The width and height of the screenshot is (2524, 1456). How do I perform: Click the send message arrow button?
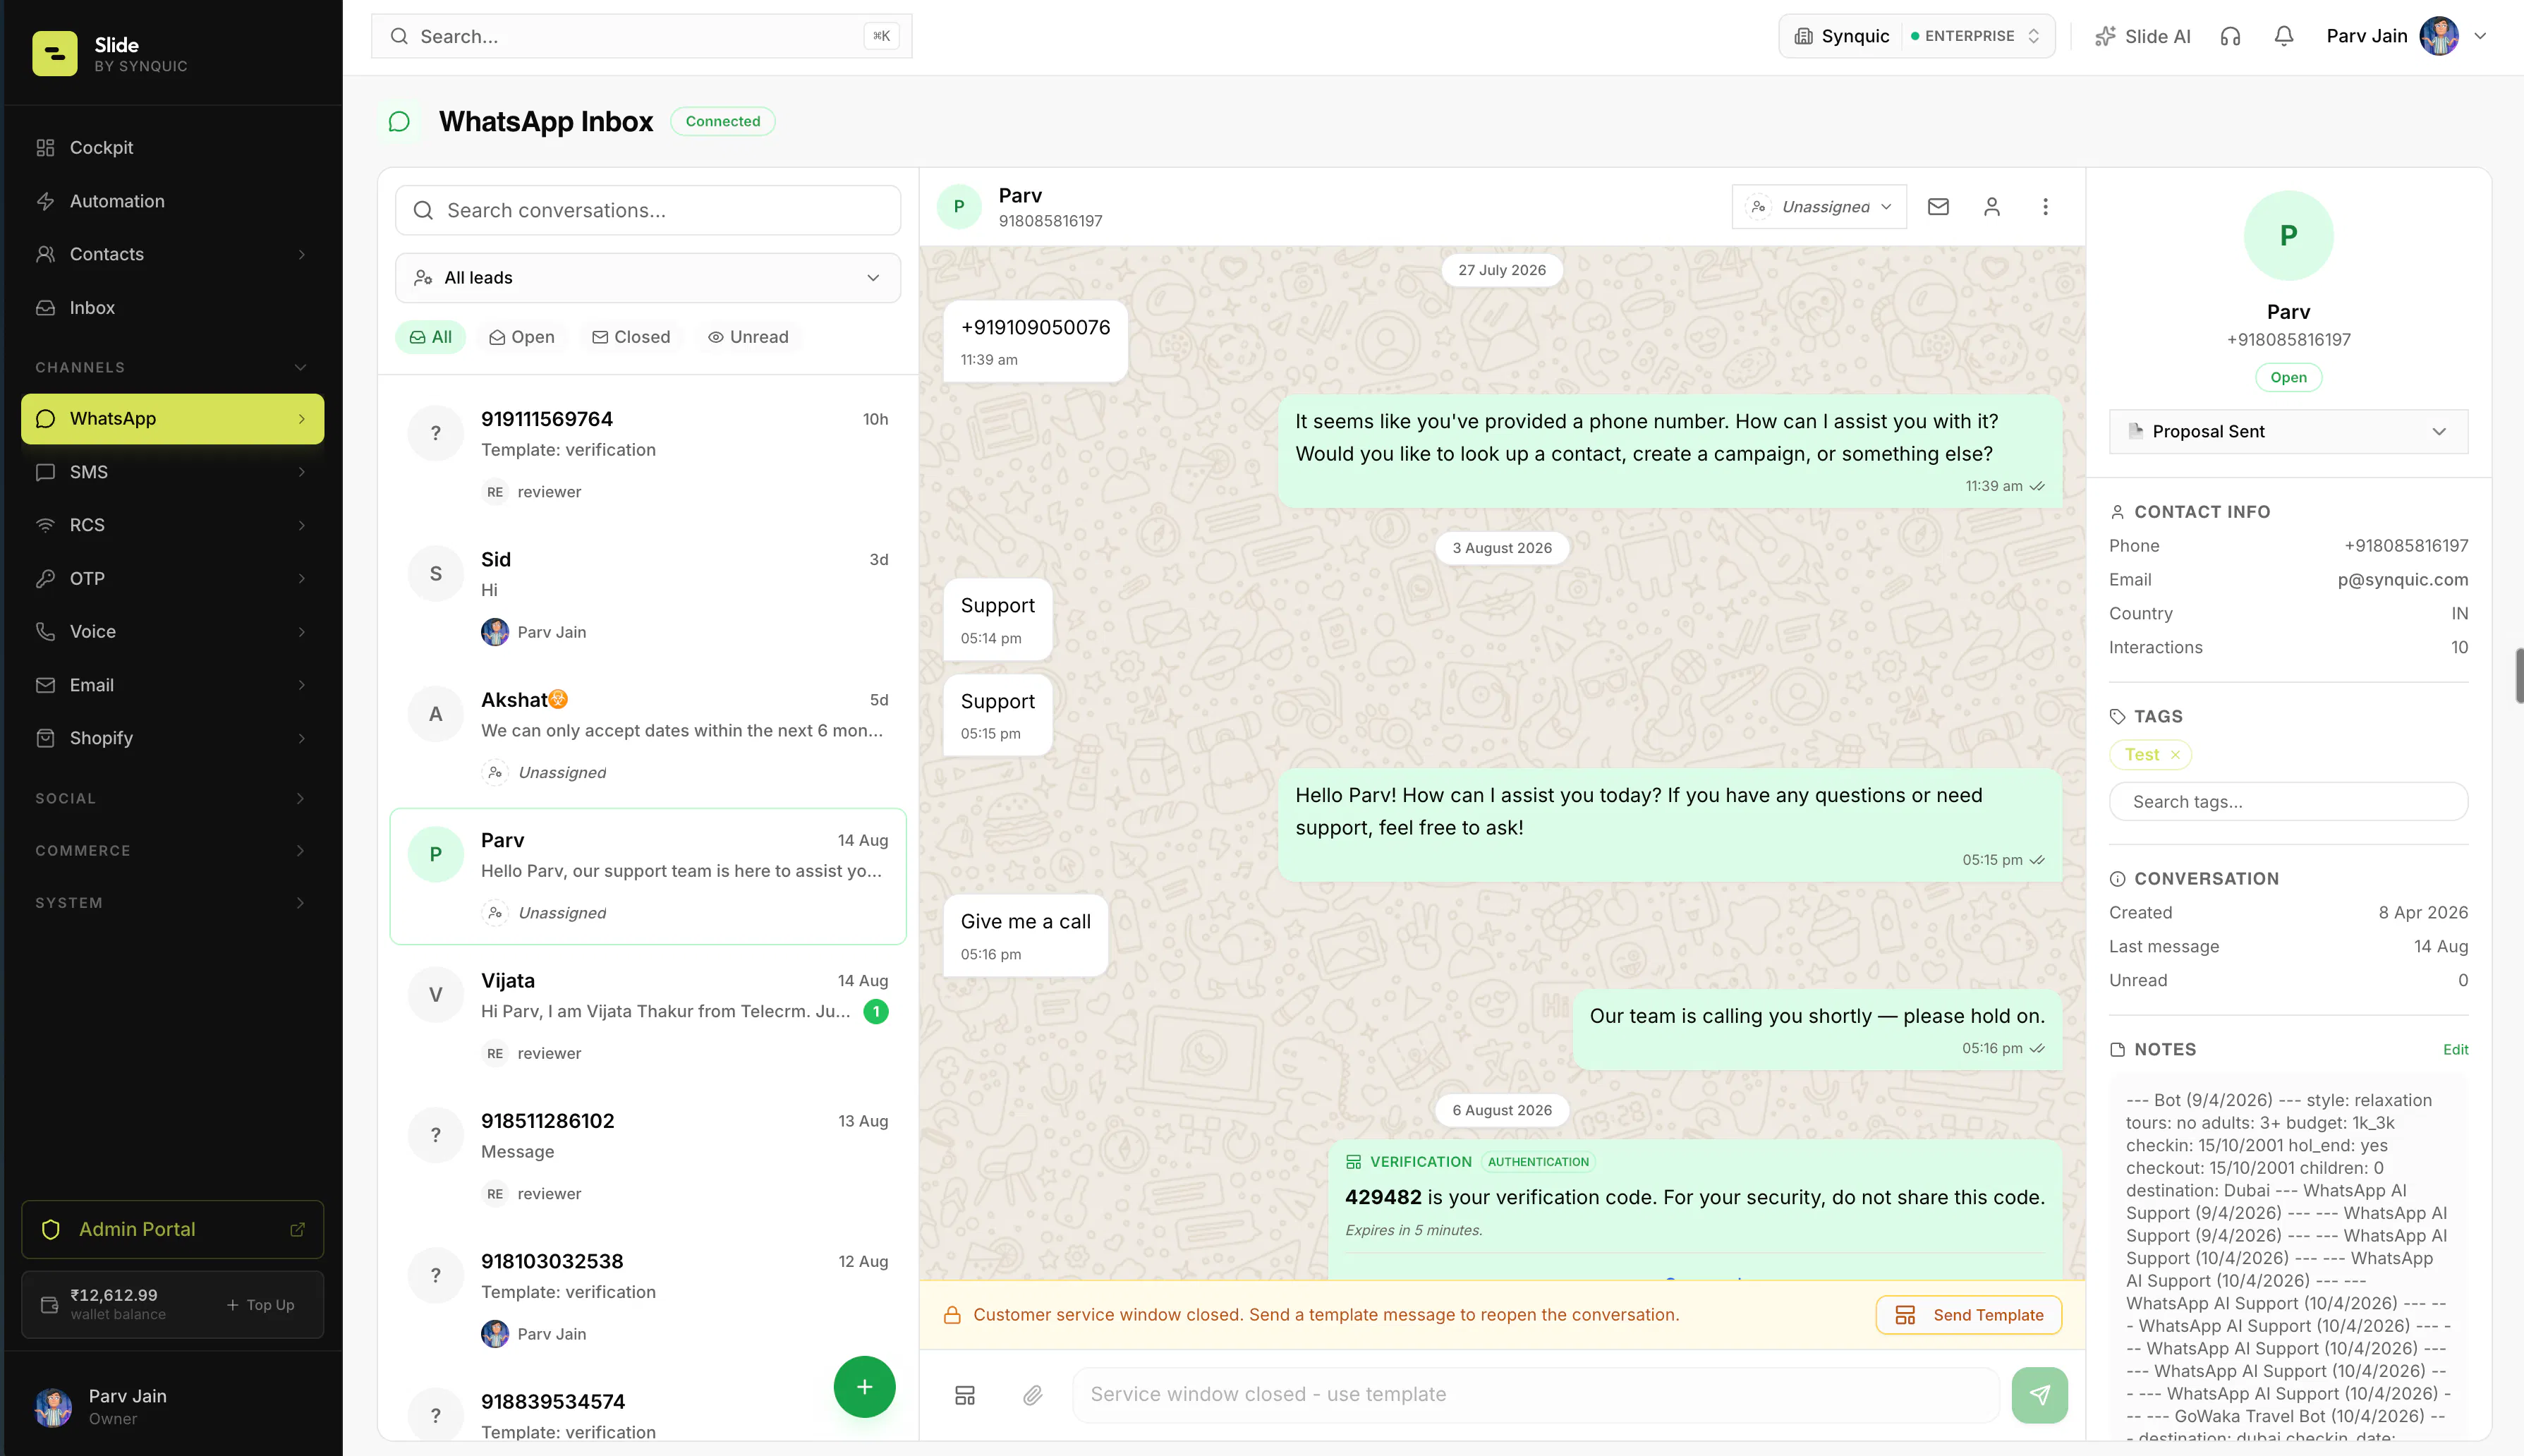point(2039,1395)
